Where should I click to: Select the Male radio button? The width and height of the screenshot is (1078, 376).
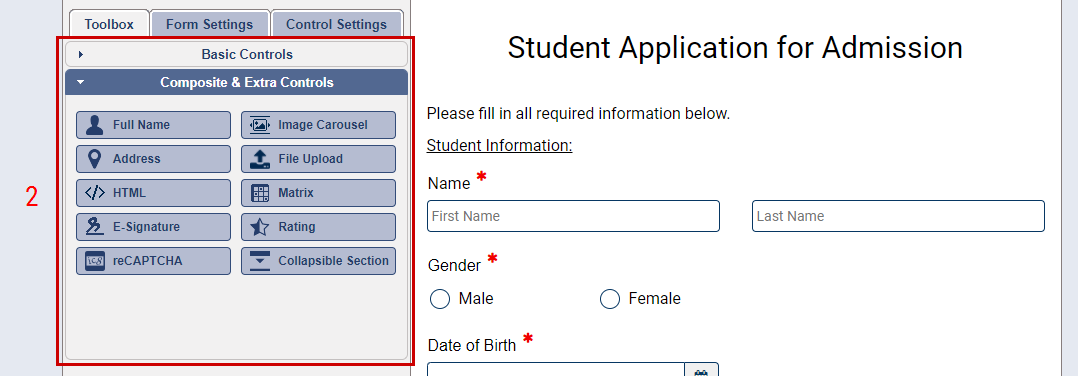[x=440, y=299]
